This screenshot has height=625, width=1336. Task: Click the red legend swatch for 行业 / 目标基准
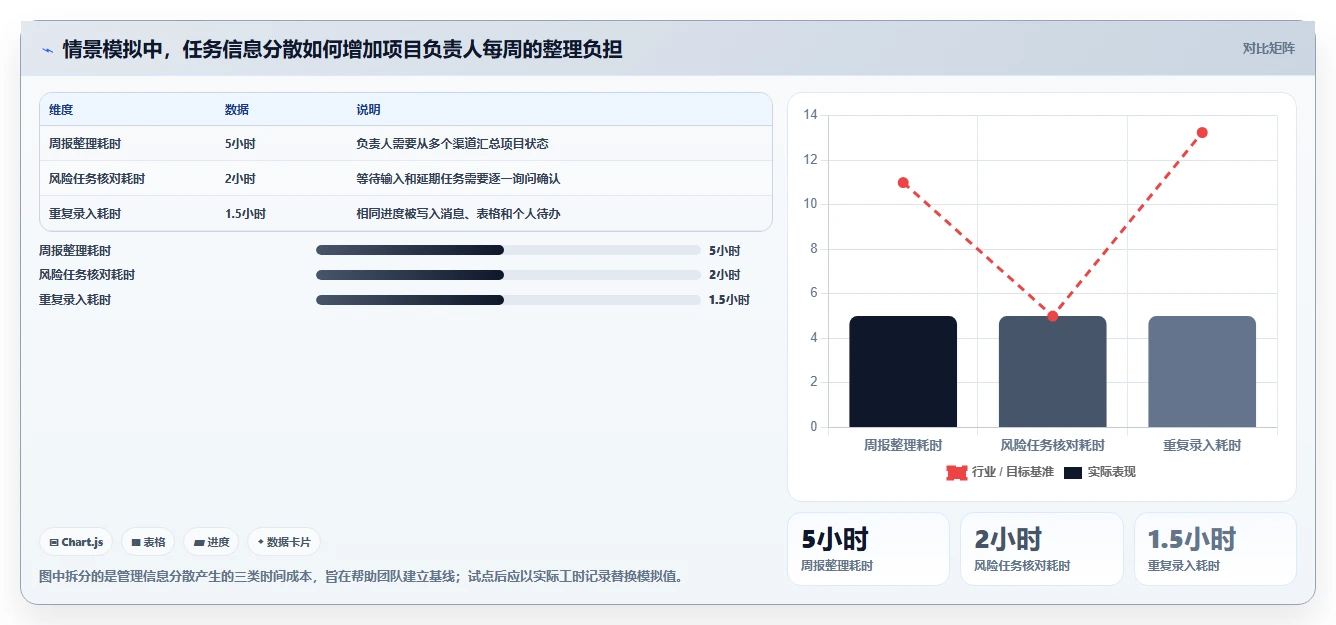click(x=956, y=472)
